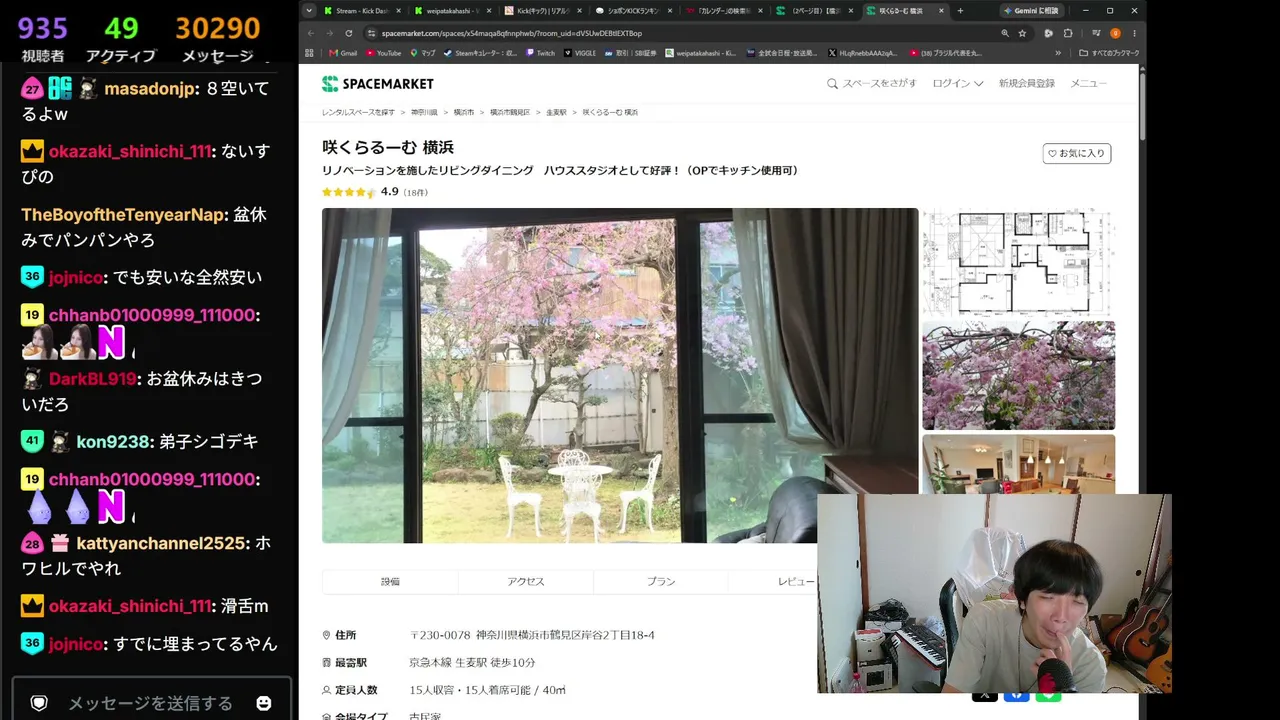The height and width of the screenshot is (720, 1280).
Task: Switch to the アクセス tab
Action: [x=526, y=581]
